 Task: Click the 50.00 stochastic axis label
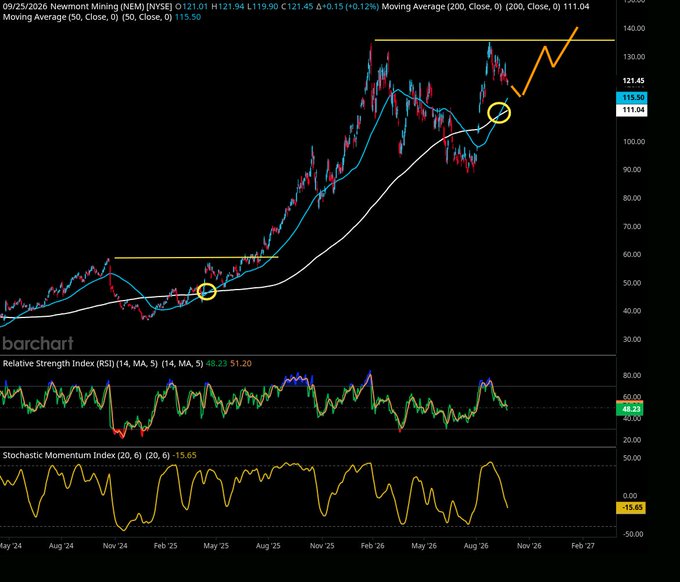tap(632, 458)
